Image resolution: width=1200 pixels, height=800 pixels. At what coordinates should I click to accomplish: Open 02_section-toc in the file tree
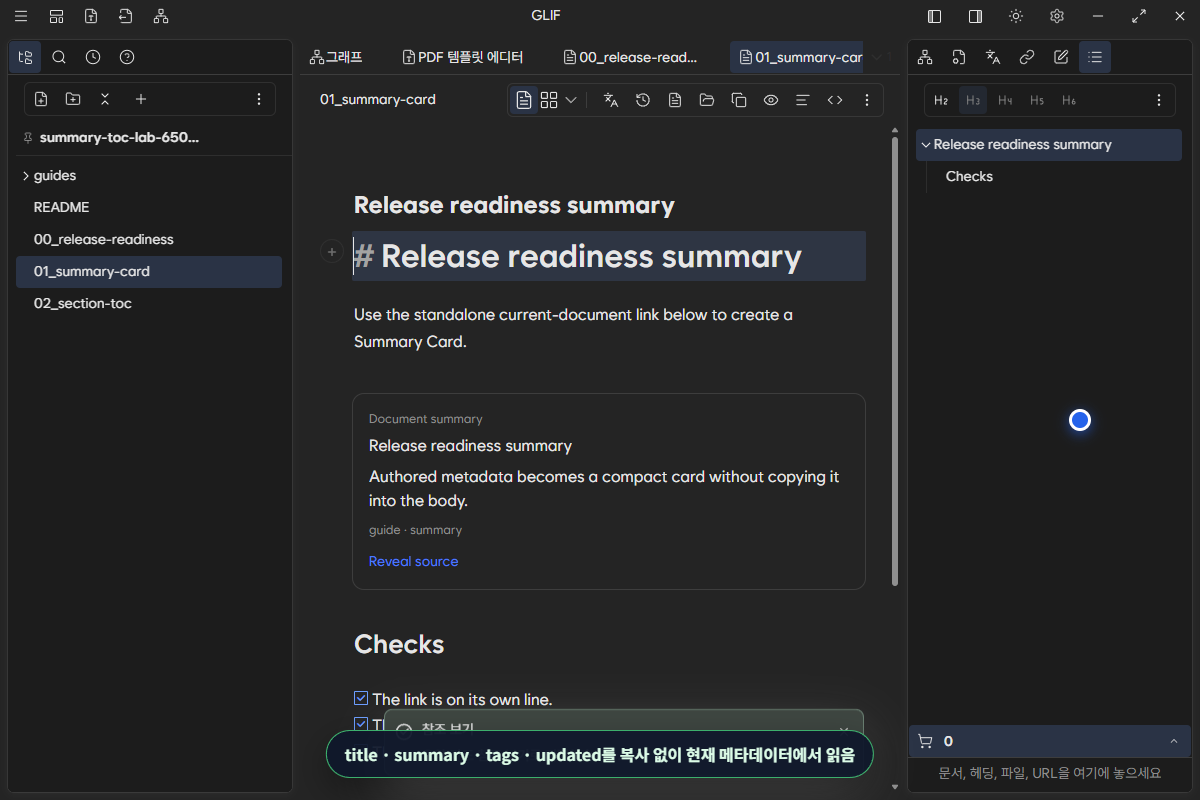pos(149,303)
